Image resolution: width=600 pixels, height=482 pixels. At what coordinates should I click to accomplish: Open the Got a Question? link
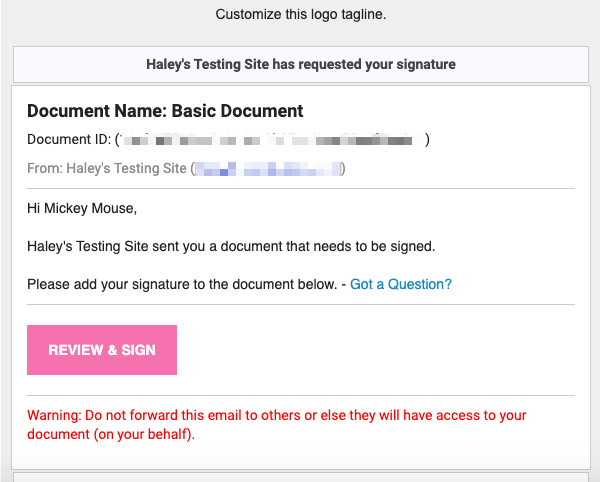tap(401, 284)
